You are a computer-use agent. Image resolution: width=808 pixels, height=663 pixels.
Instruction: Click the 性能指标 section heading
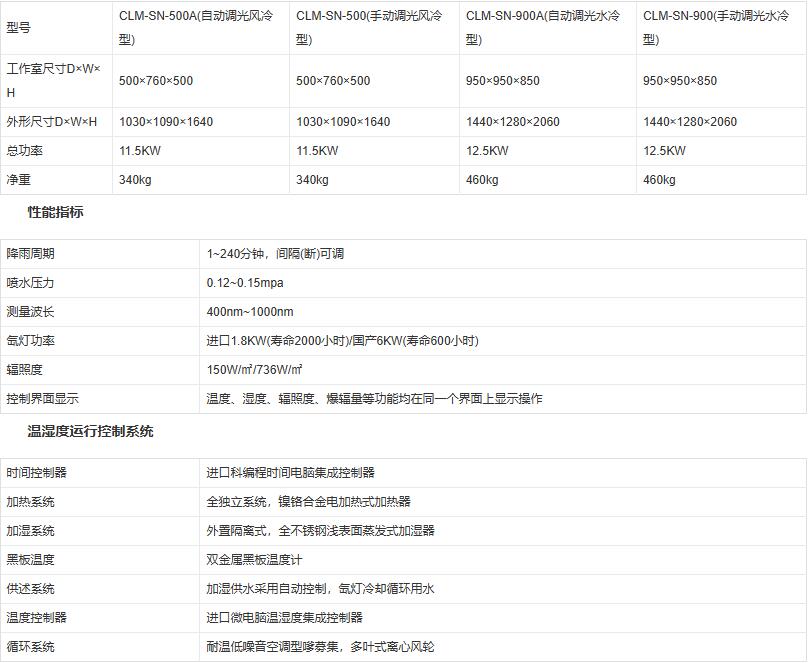click(x=55, y=212)
